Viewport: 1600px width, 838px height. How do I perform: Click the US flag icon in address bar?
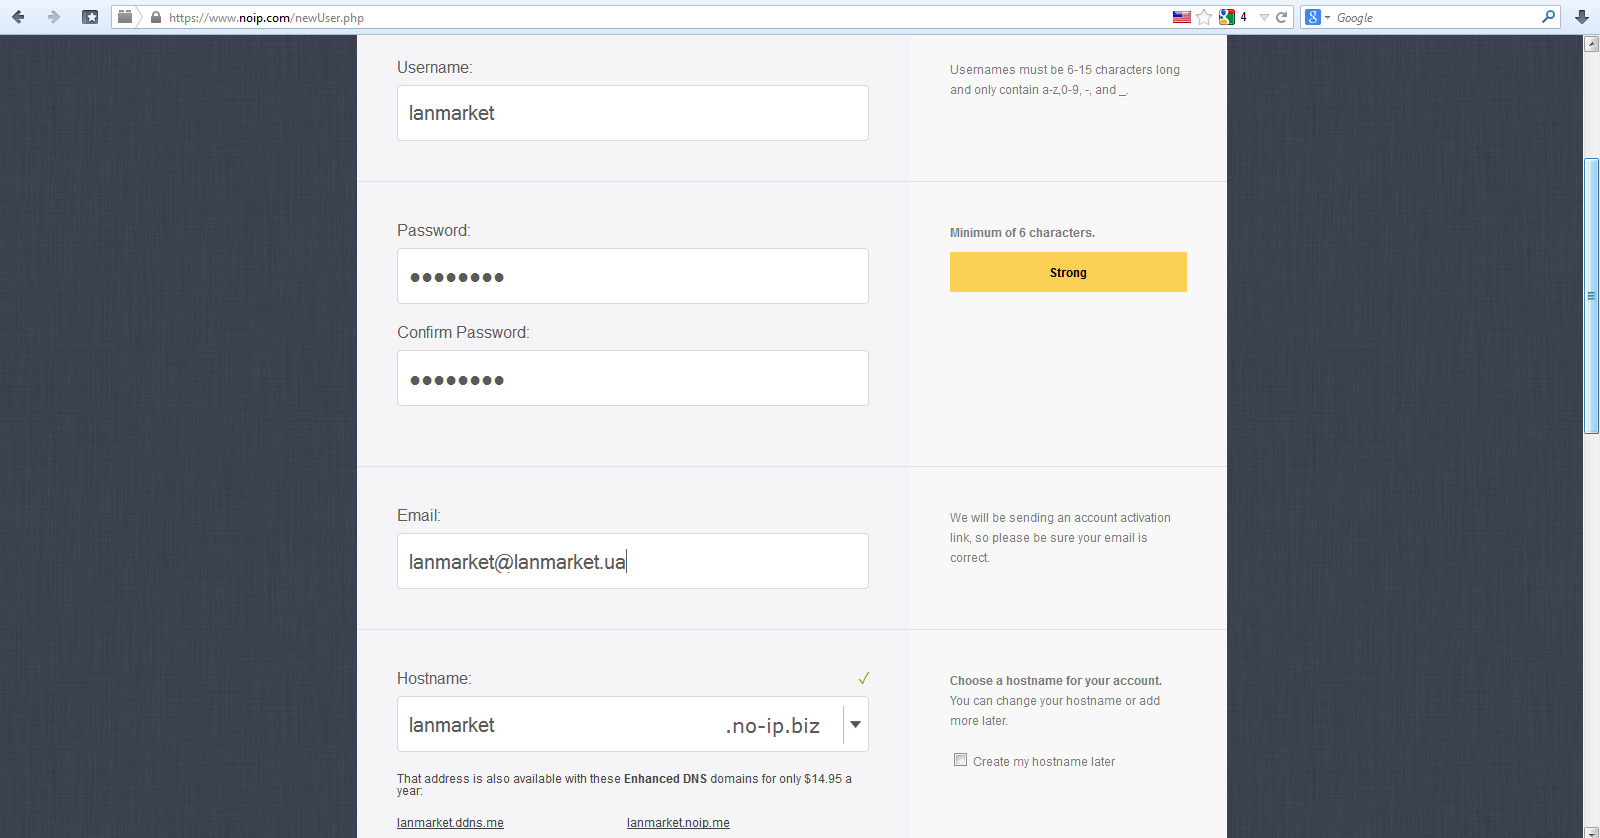(1181, 17)
